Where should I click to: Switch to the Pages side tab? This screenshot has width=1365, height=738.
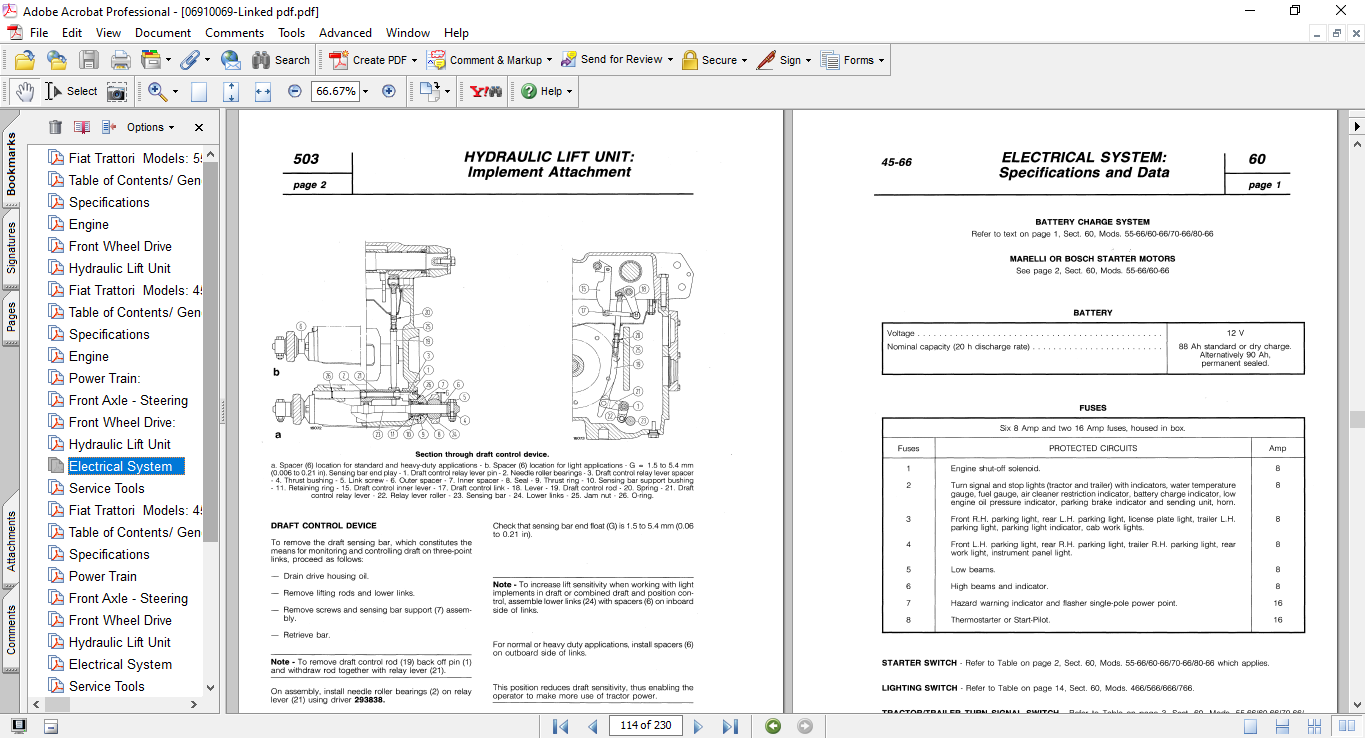pyautogui.click(x=11, y=317)
